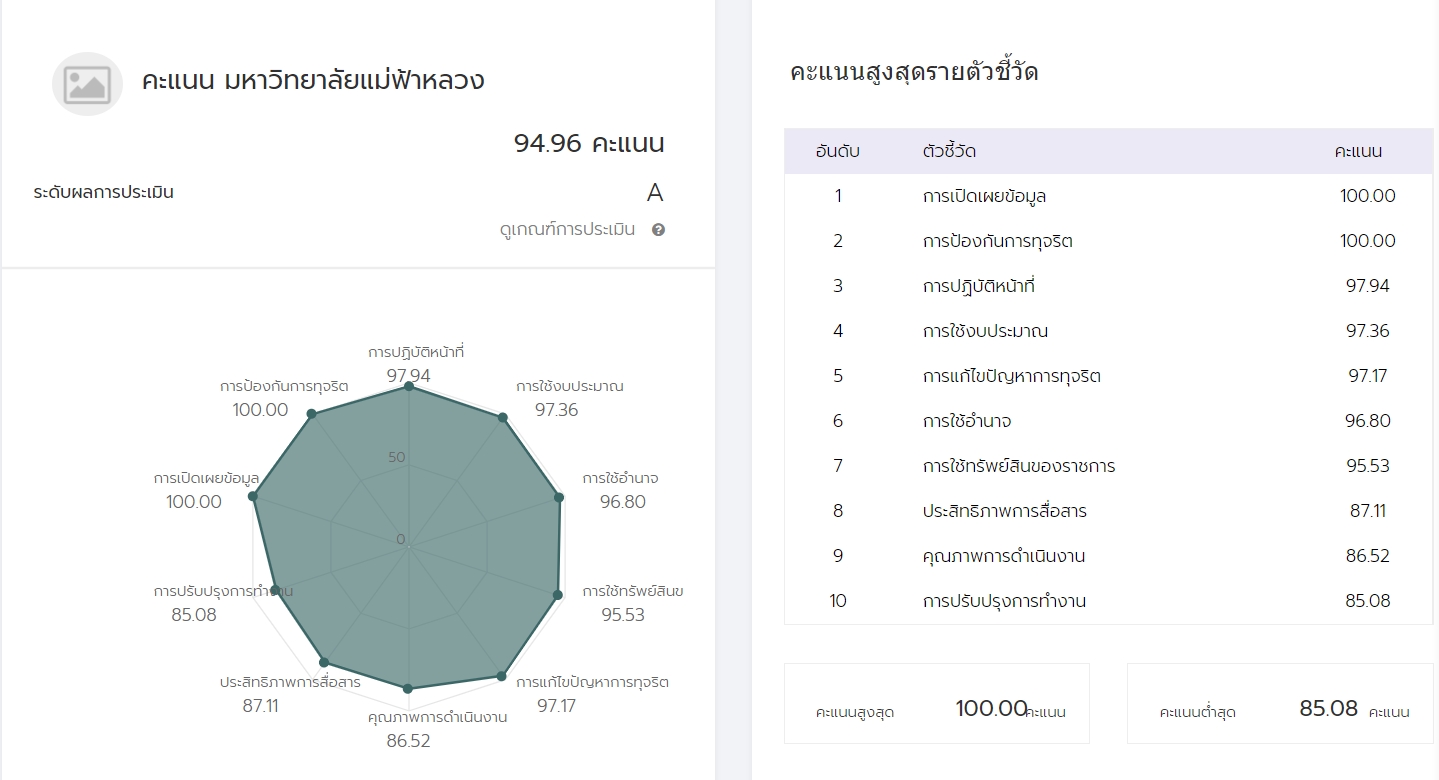Click the คะแนนต่ำสุด summary label
Viewport: 1439px width, 780px height.
pyautogui.click(x=1198, y=713)
